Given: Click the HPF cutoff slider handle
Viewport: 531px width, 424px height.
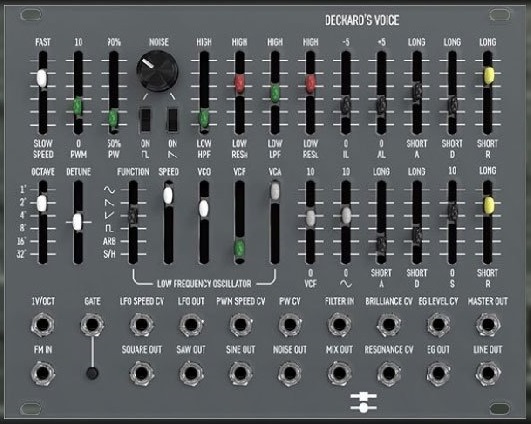Looking at the screenshot, I should [204, 118].
